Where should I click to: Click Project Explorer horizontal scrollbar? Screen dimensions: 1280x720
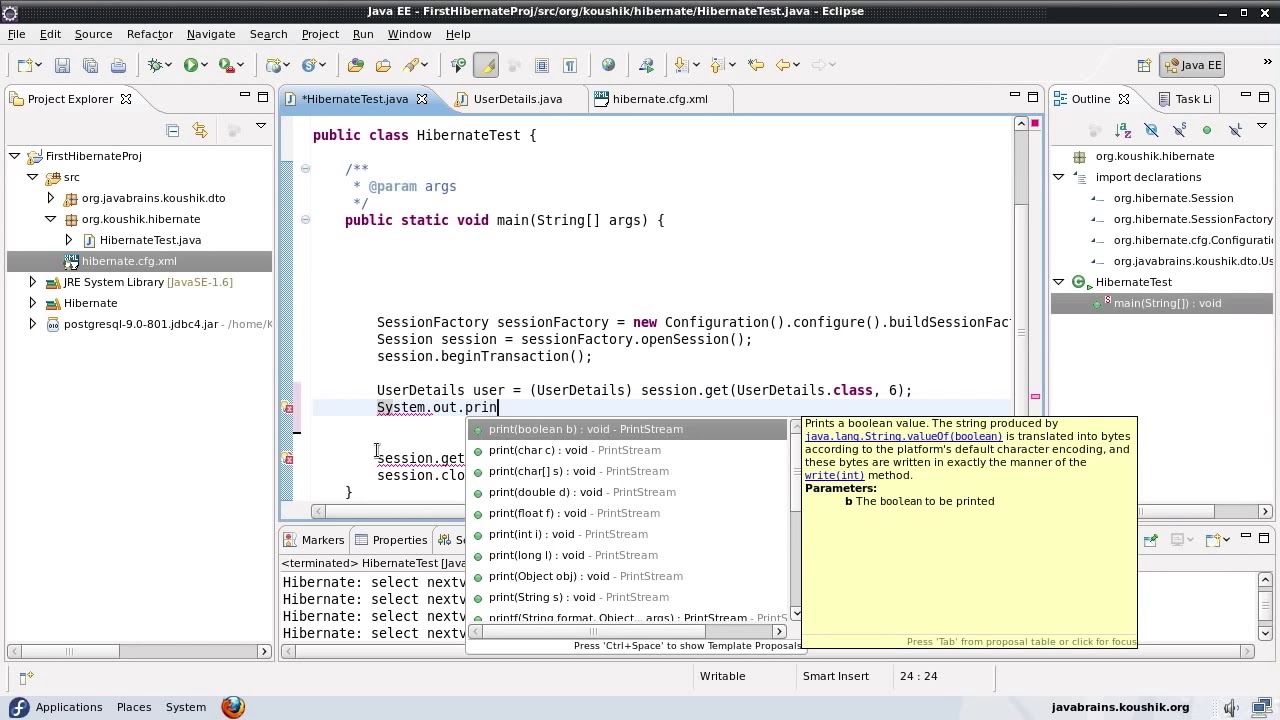pos(138,651)
